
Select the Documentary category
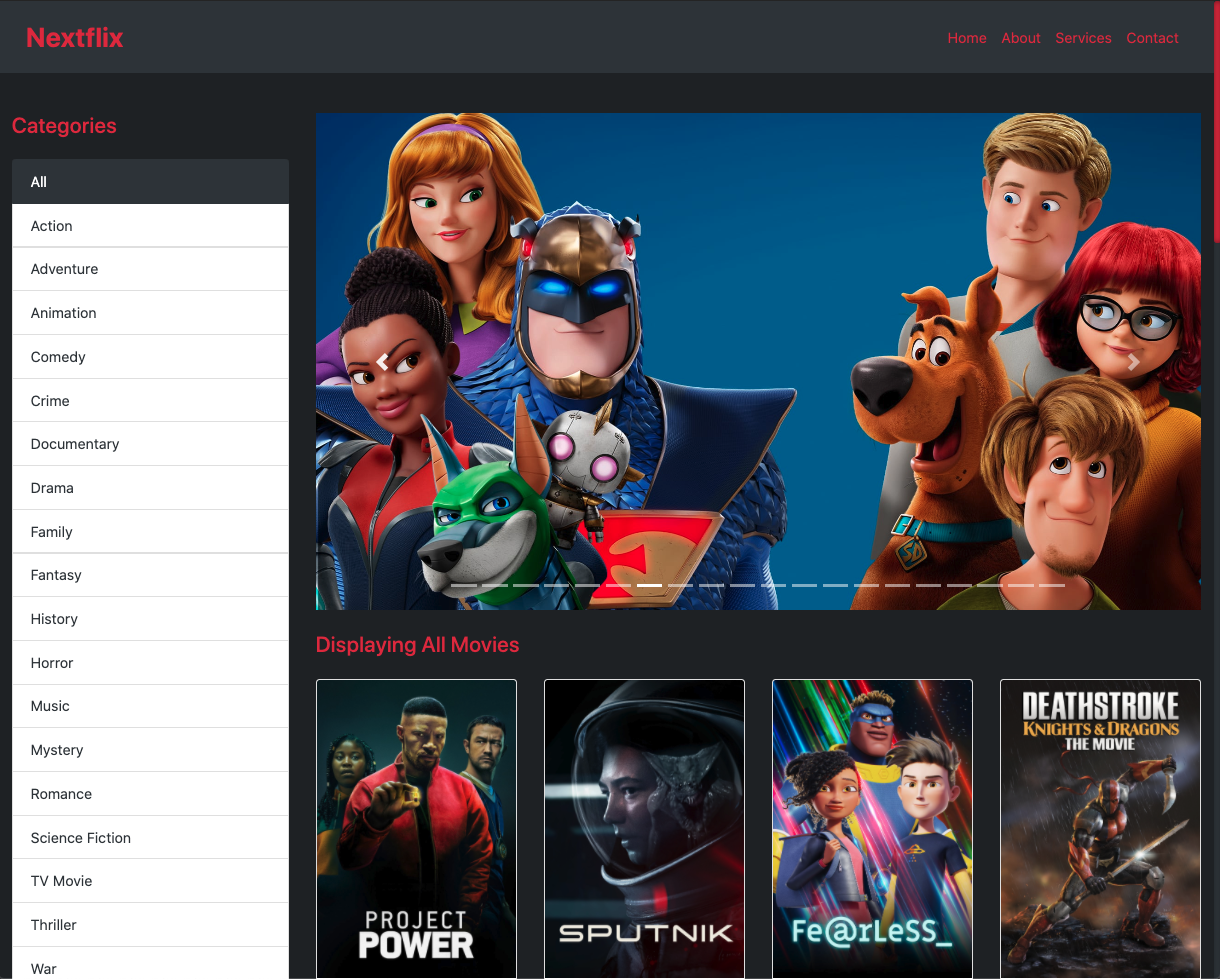tap(150, 444)
